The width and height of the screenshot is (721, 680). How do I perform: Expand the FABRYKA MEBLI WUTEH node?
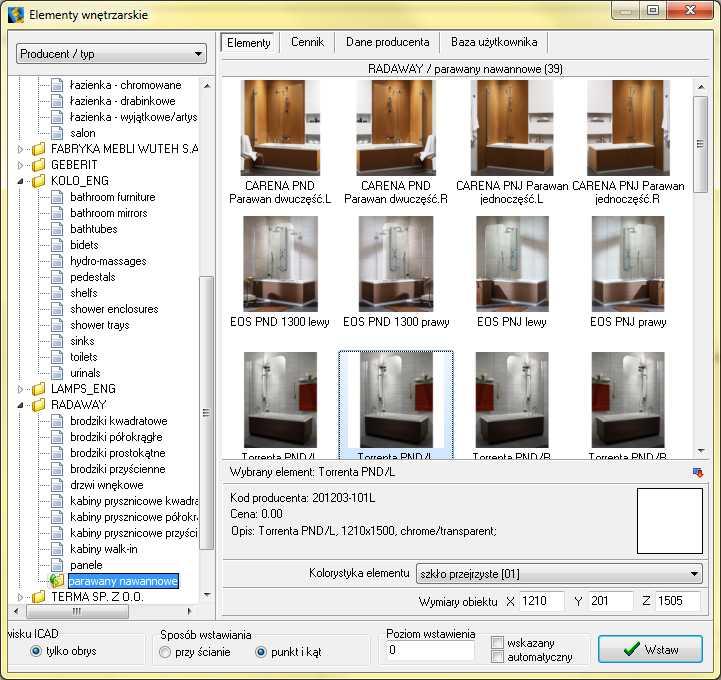tap(20, 149)
